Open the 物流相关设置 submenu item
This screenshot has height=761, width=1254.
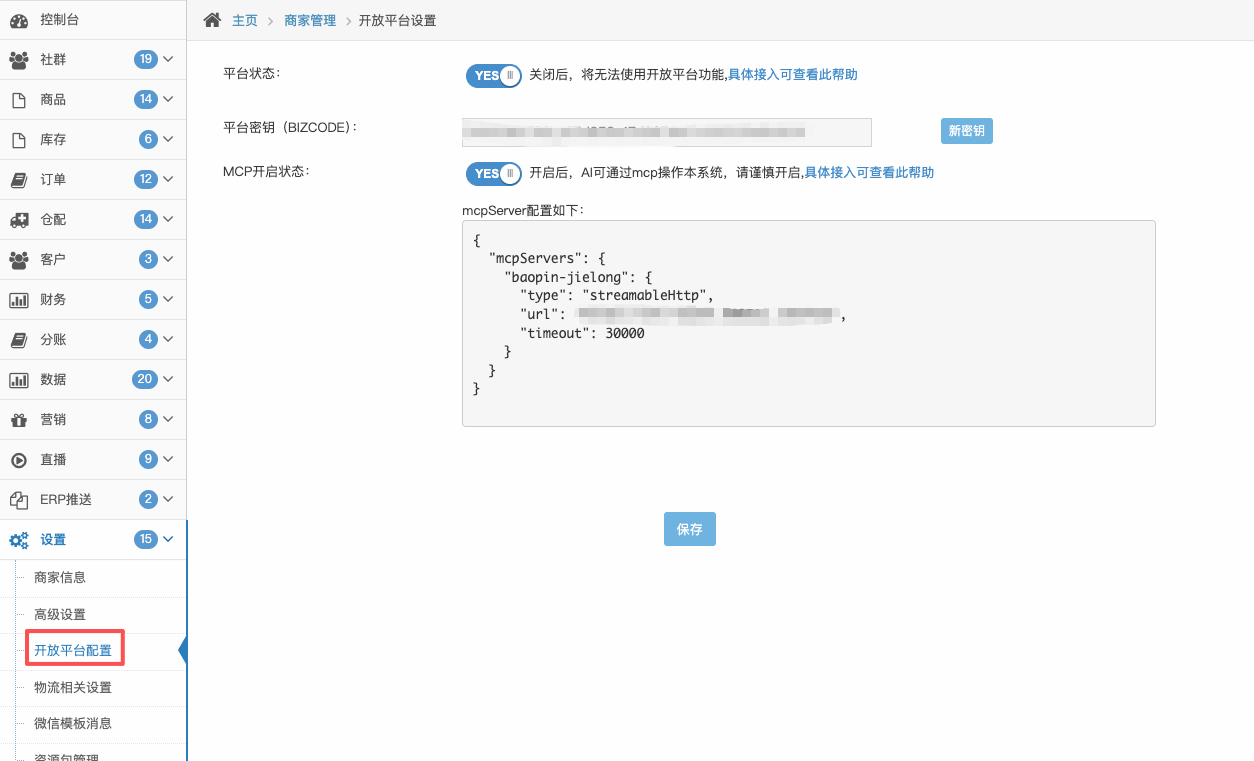(73, 688)
